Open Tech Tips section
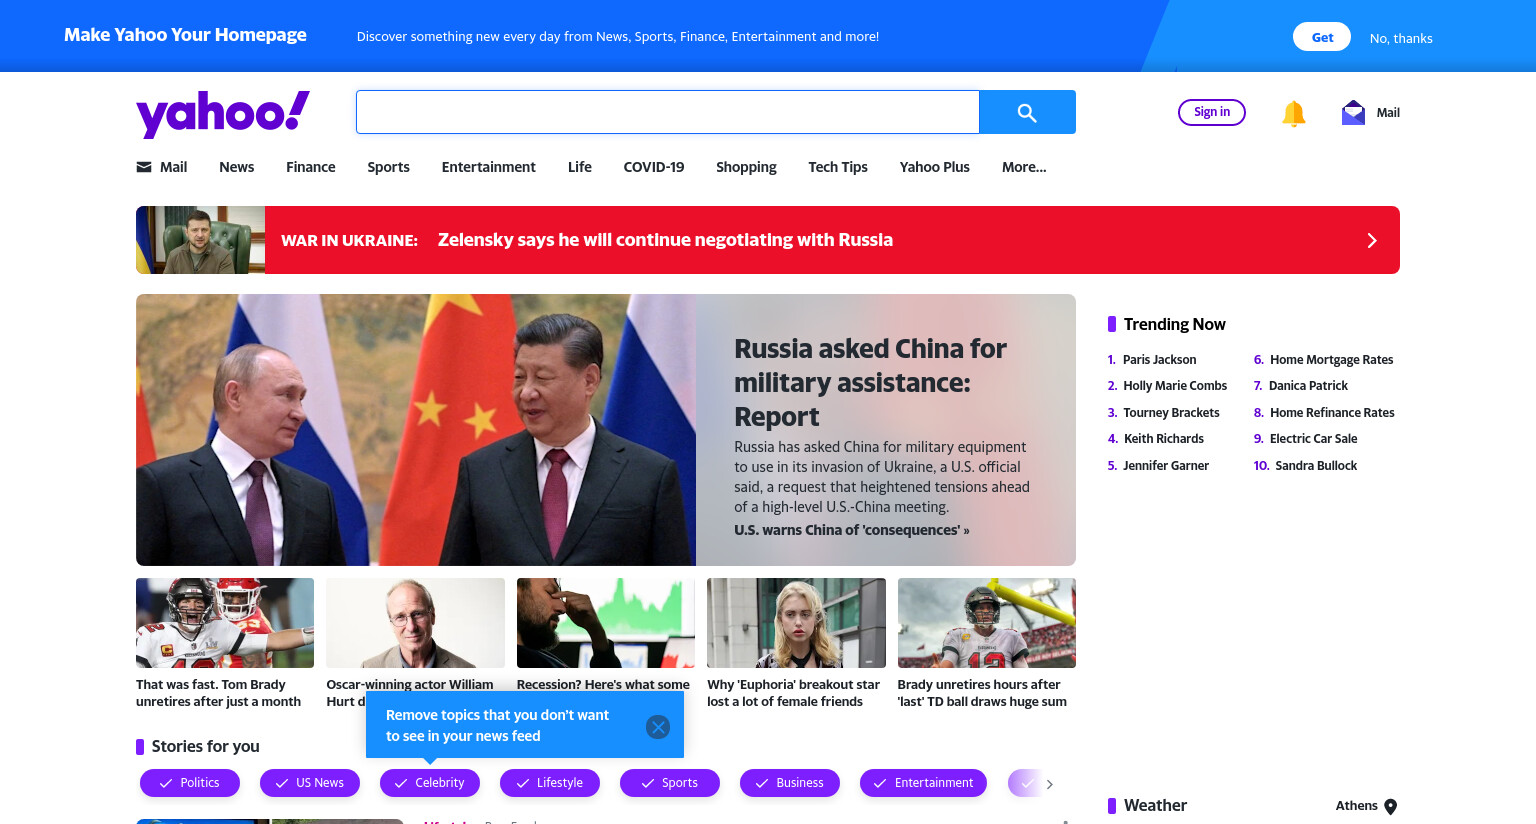1536x824 pixels. (x=838, y=167)
